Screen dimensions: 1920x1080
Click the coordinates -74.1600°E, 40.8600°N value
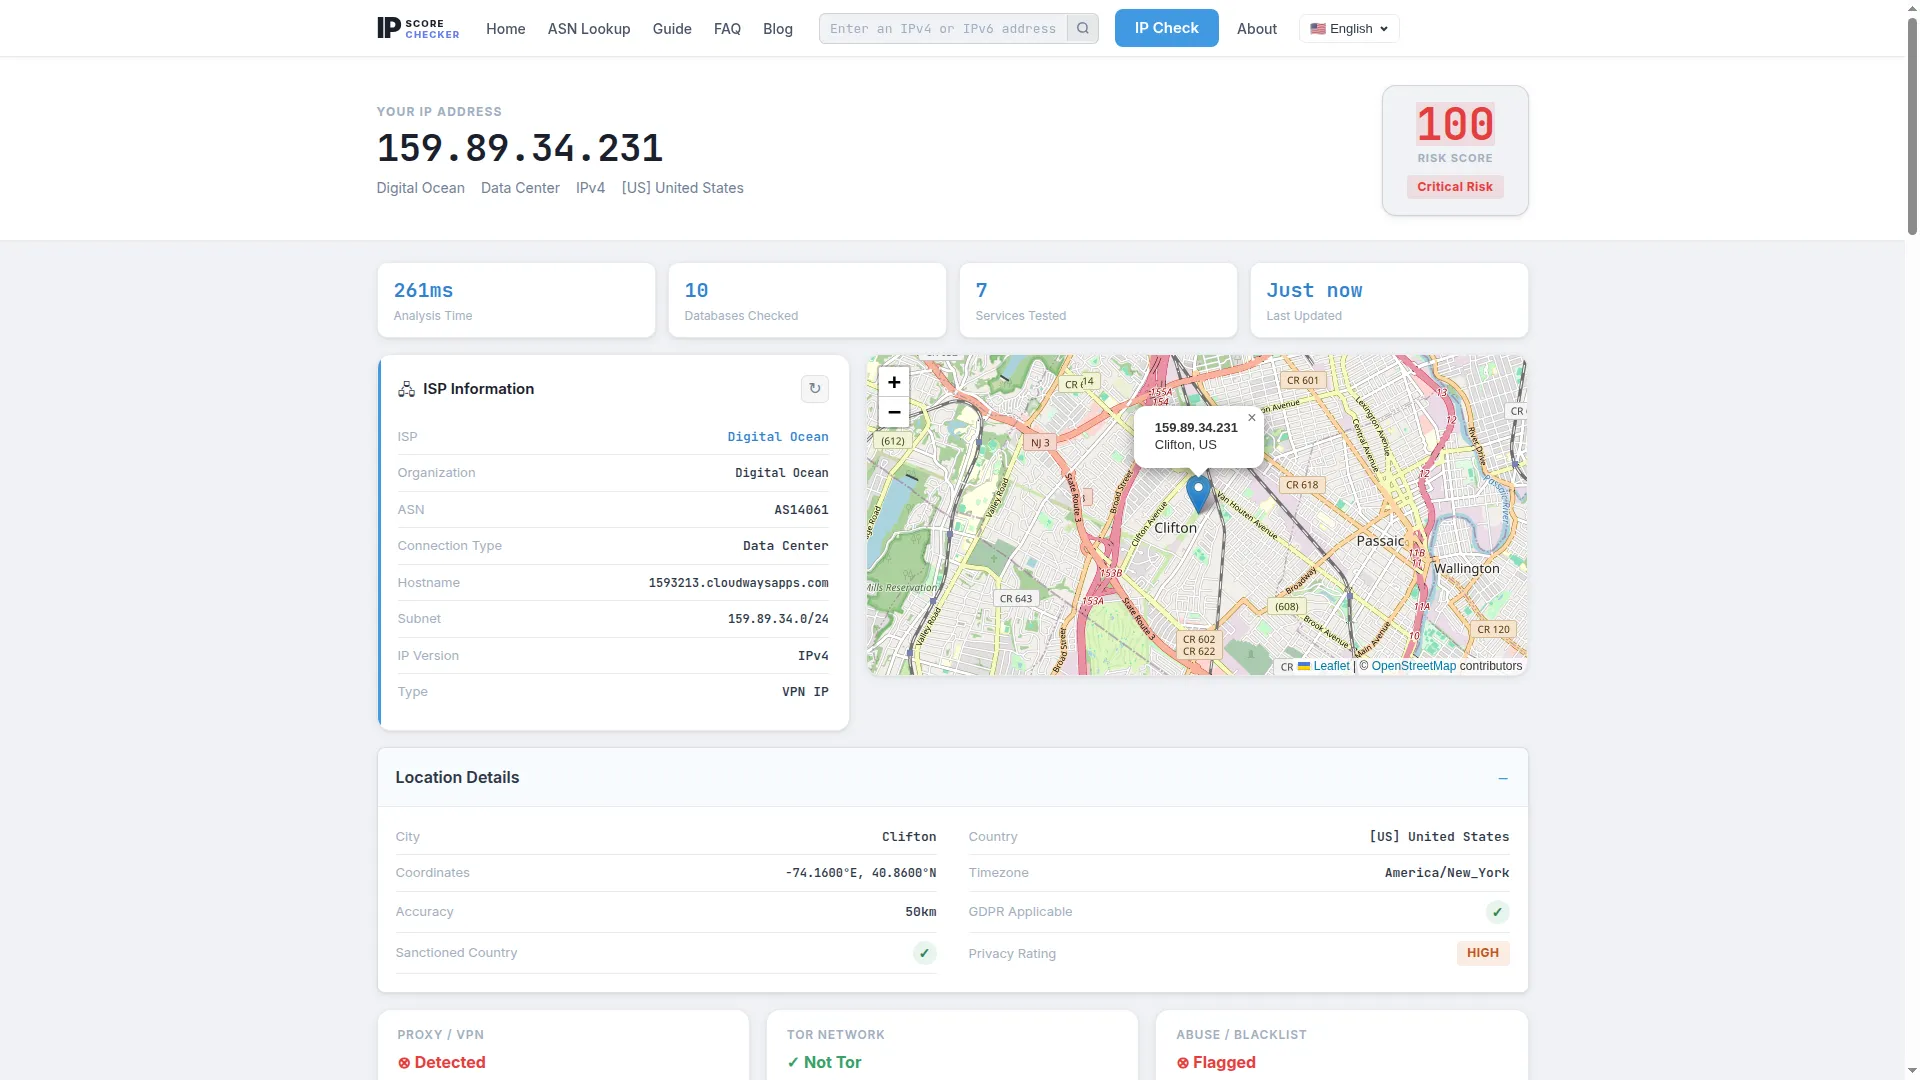[861, 873]
